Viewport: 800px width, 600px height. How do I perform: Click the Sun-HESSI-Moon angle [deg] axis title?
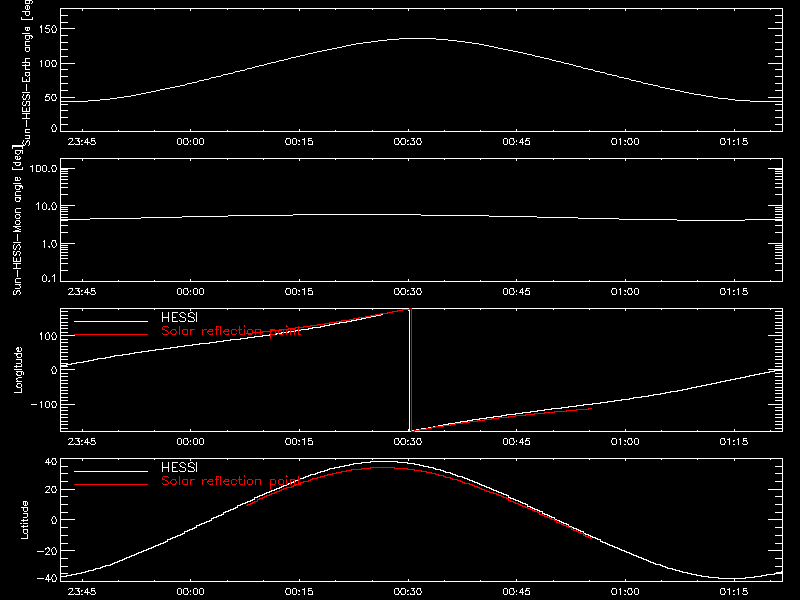[x=17, y=220]
